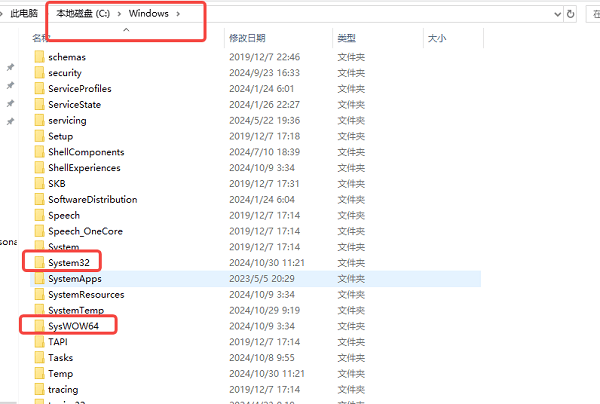Viewport: 600px width, 404px height.
Task: Sort by the 类型 column header
Action: pos(347,38)
